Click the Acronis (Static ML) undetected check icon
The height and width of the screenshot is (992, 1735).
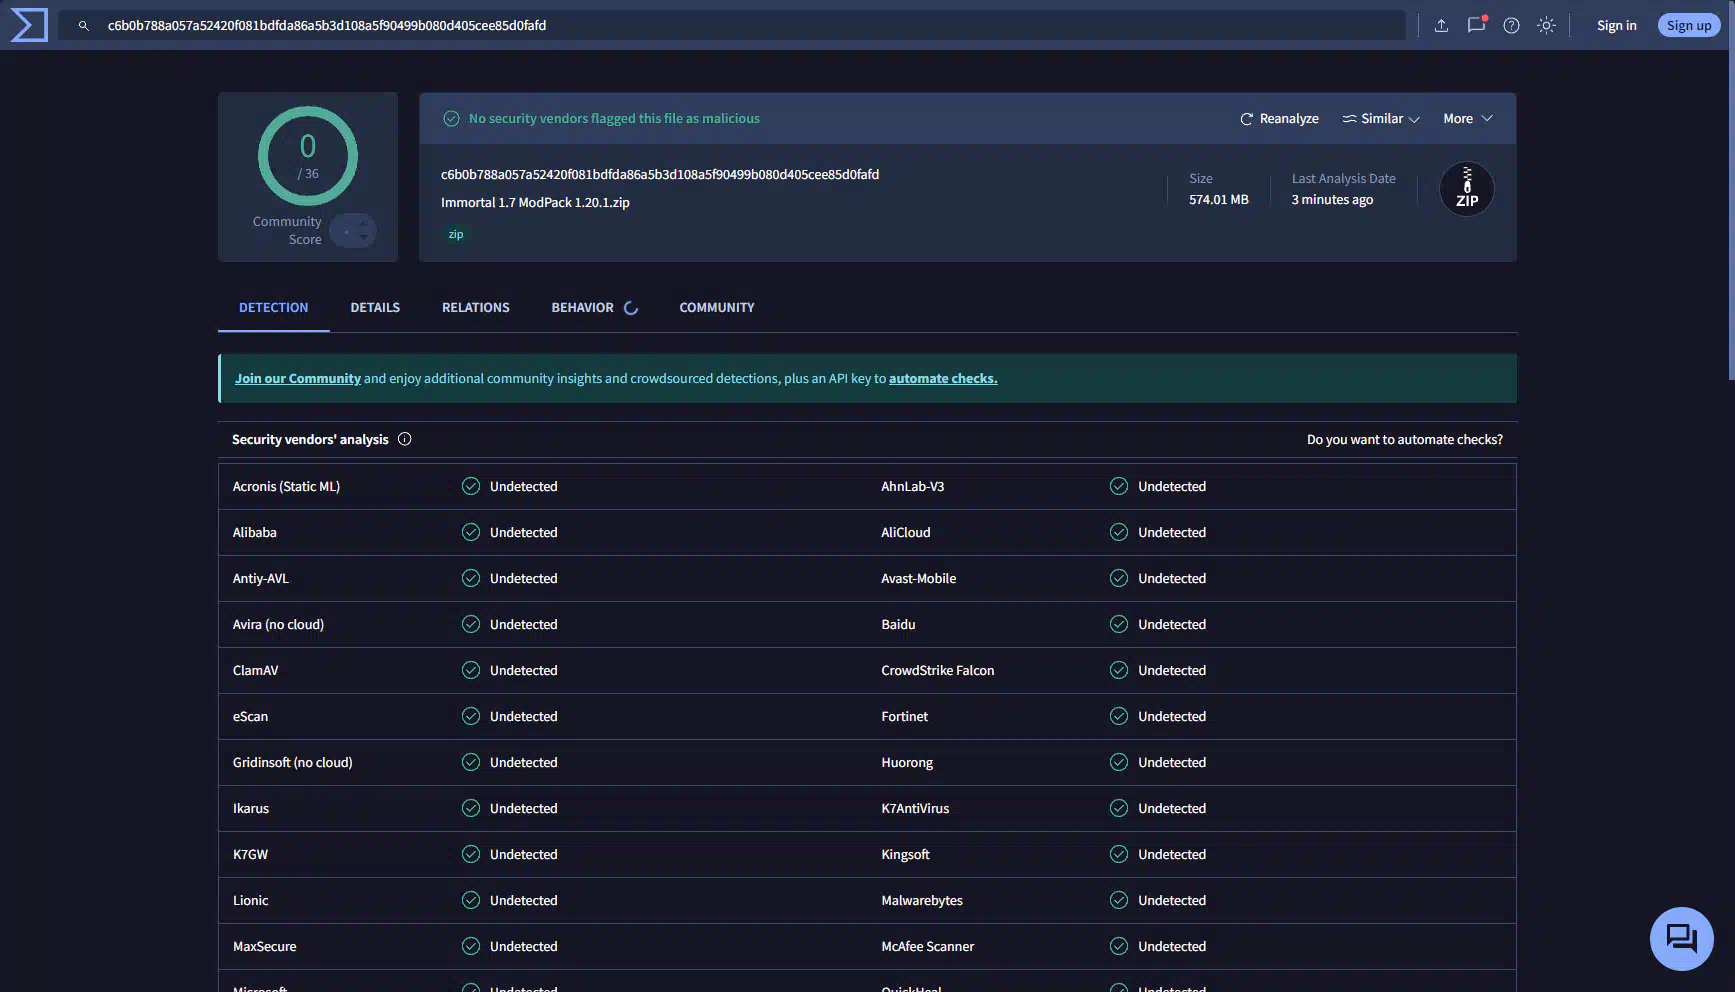pos(471,486)
